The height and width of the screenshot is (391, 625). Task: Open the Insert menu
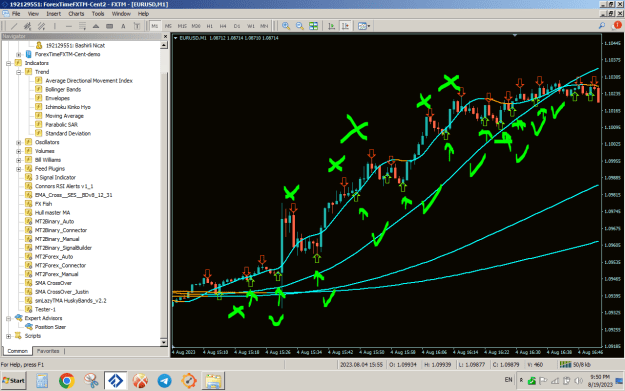[x=53, y=14]
